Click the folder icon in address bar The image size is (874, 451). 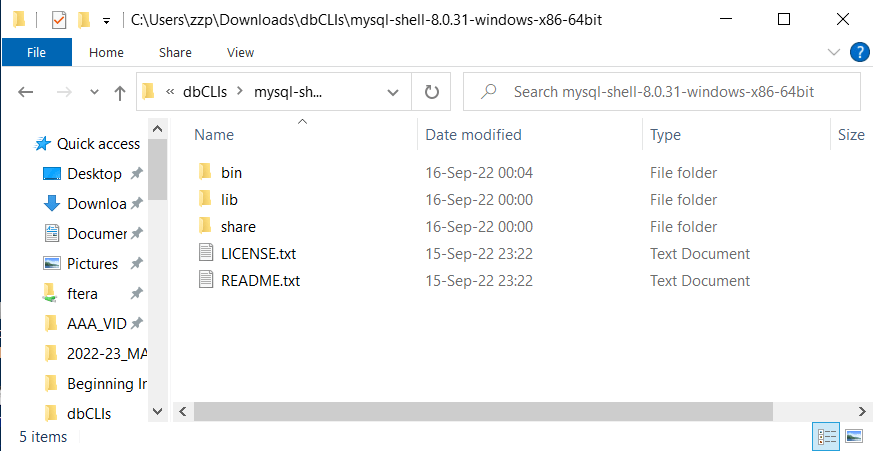point(149,91)
